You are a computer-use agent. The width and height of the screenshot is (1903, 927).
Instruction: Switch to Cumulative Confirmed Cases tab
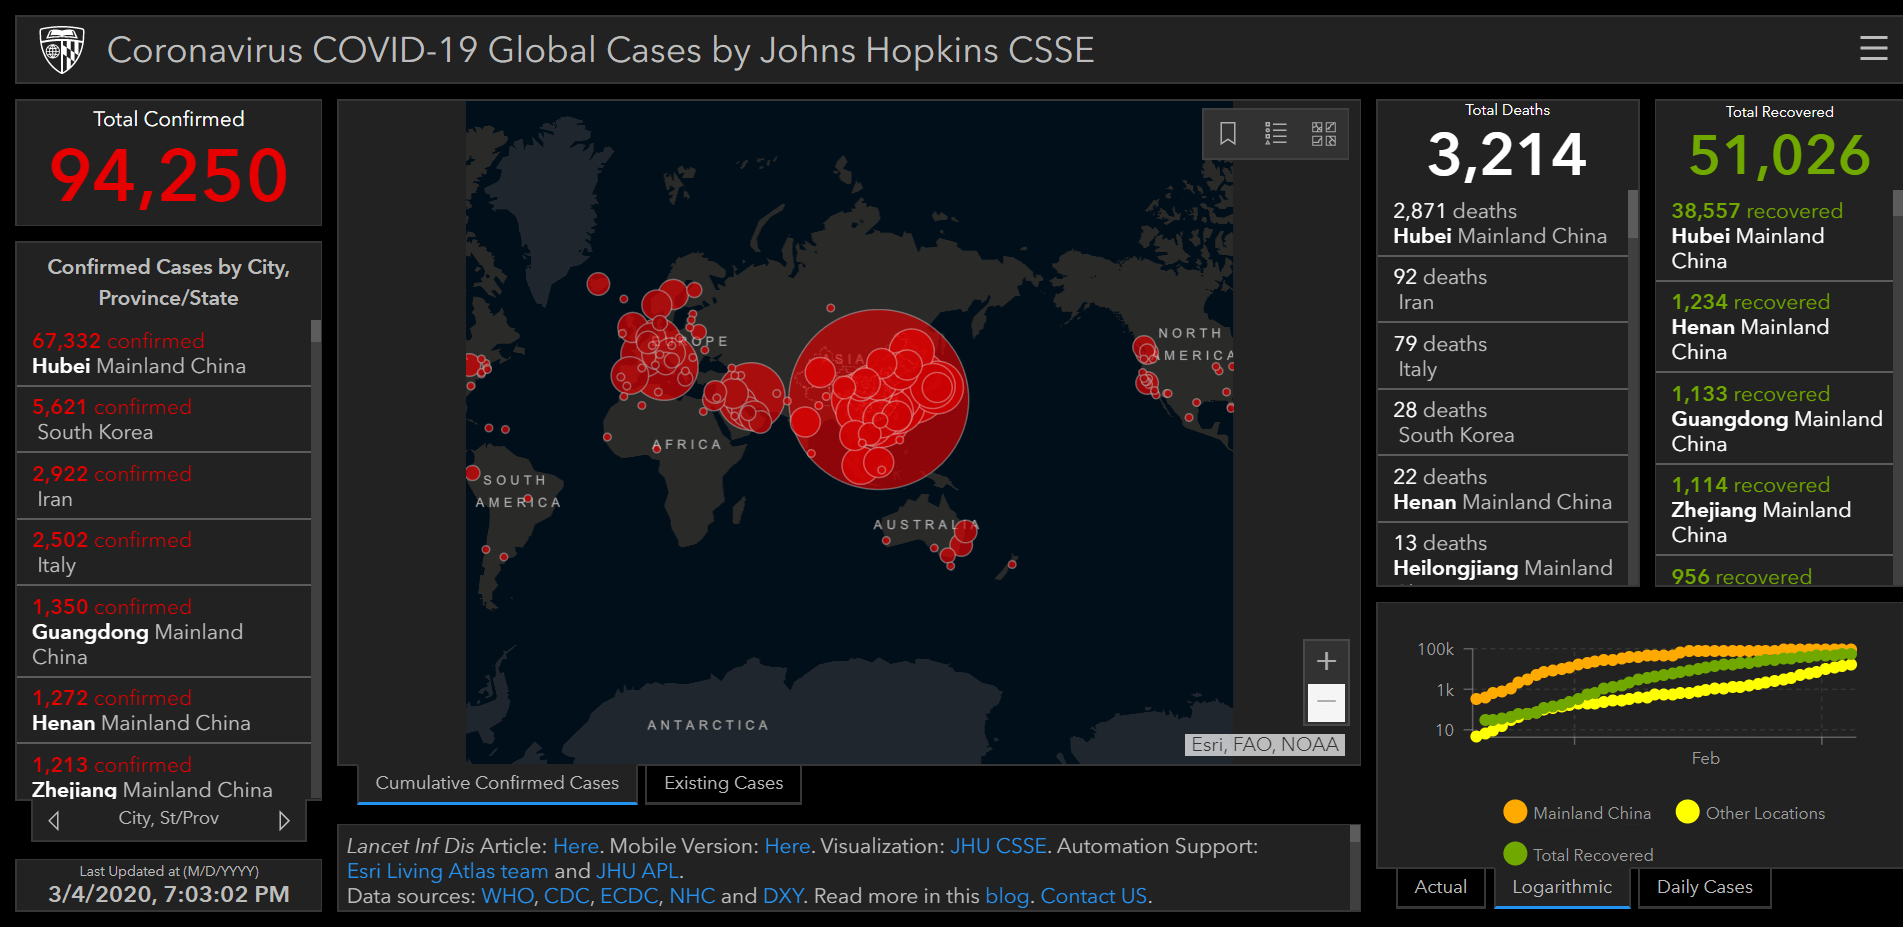497,783
